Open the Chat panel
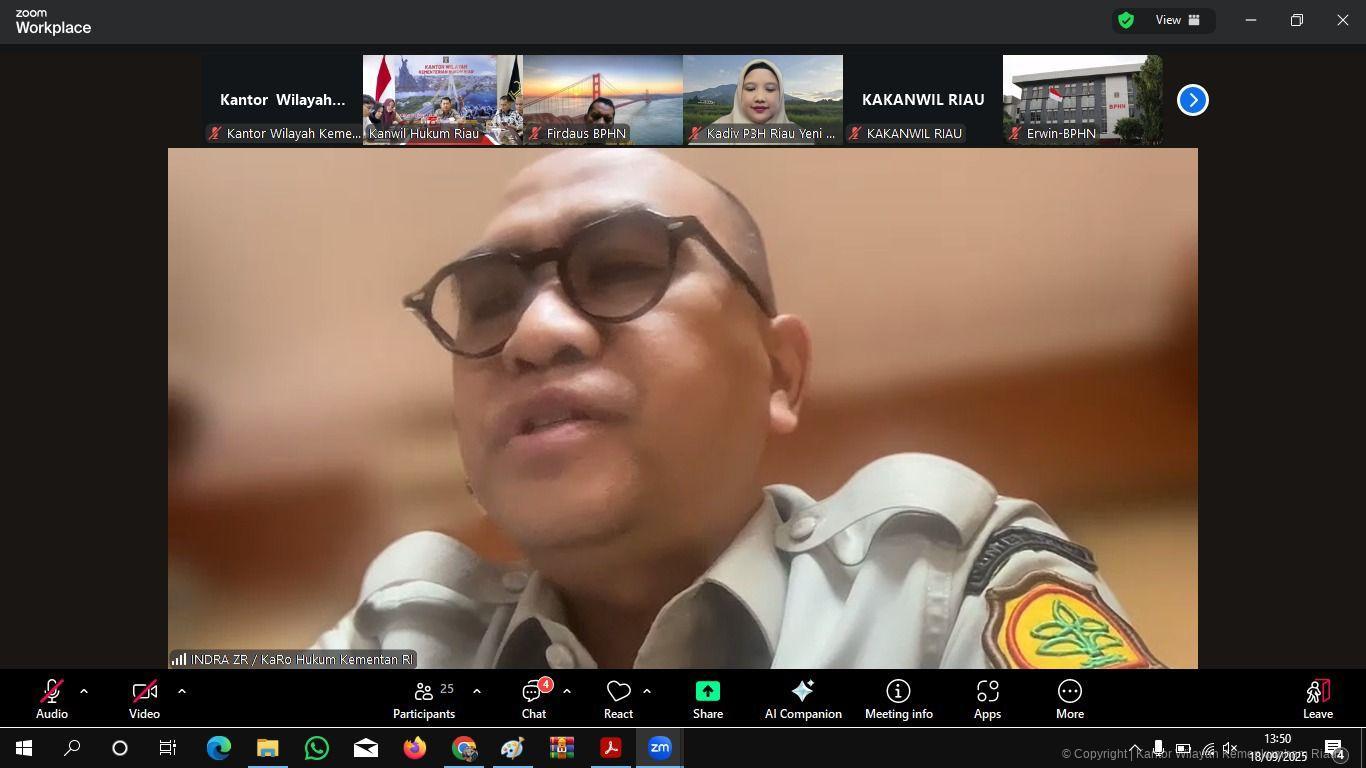1366x768 pixels. tap(533, 699)
